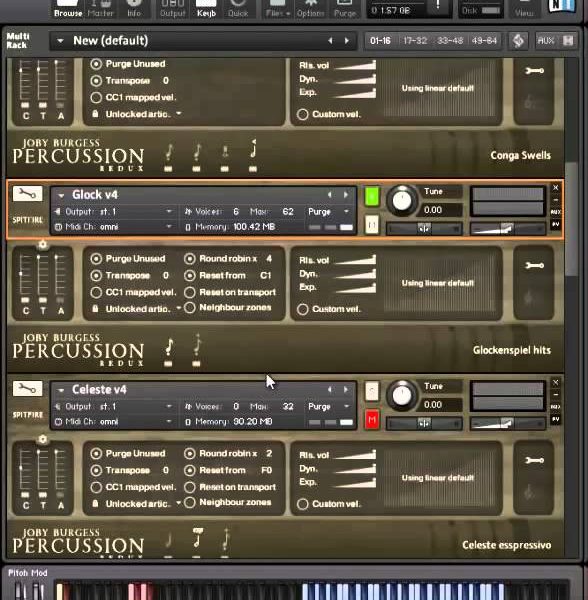Select middle articulation note in Celeste esspressivo

point(197,541)
